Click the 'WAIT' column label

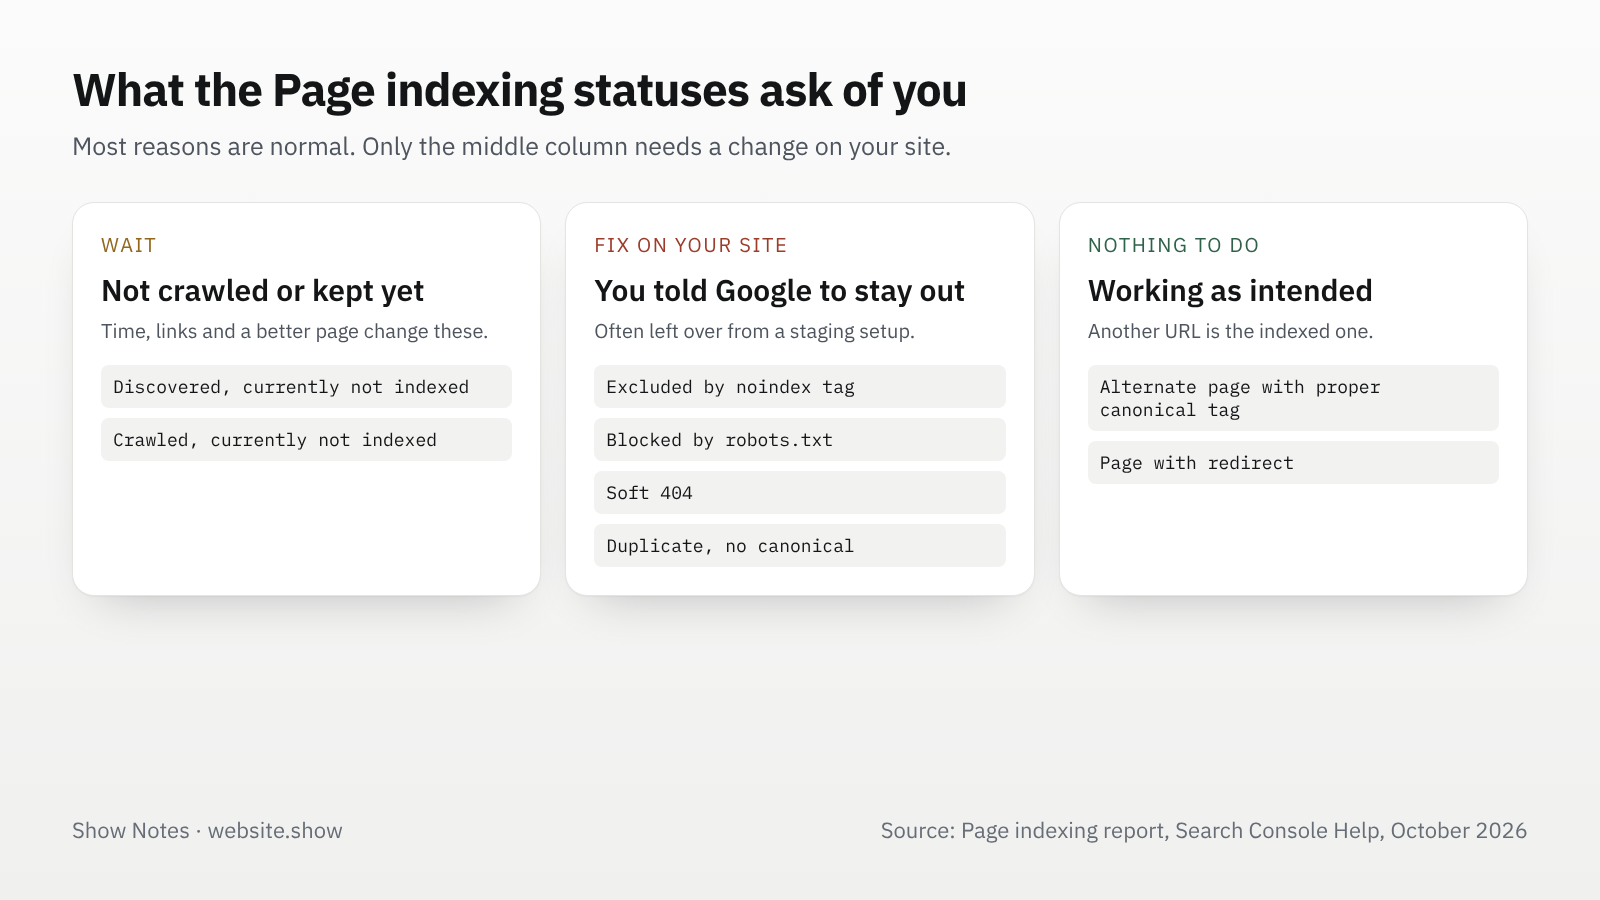[x=129, y=245]
